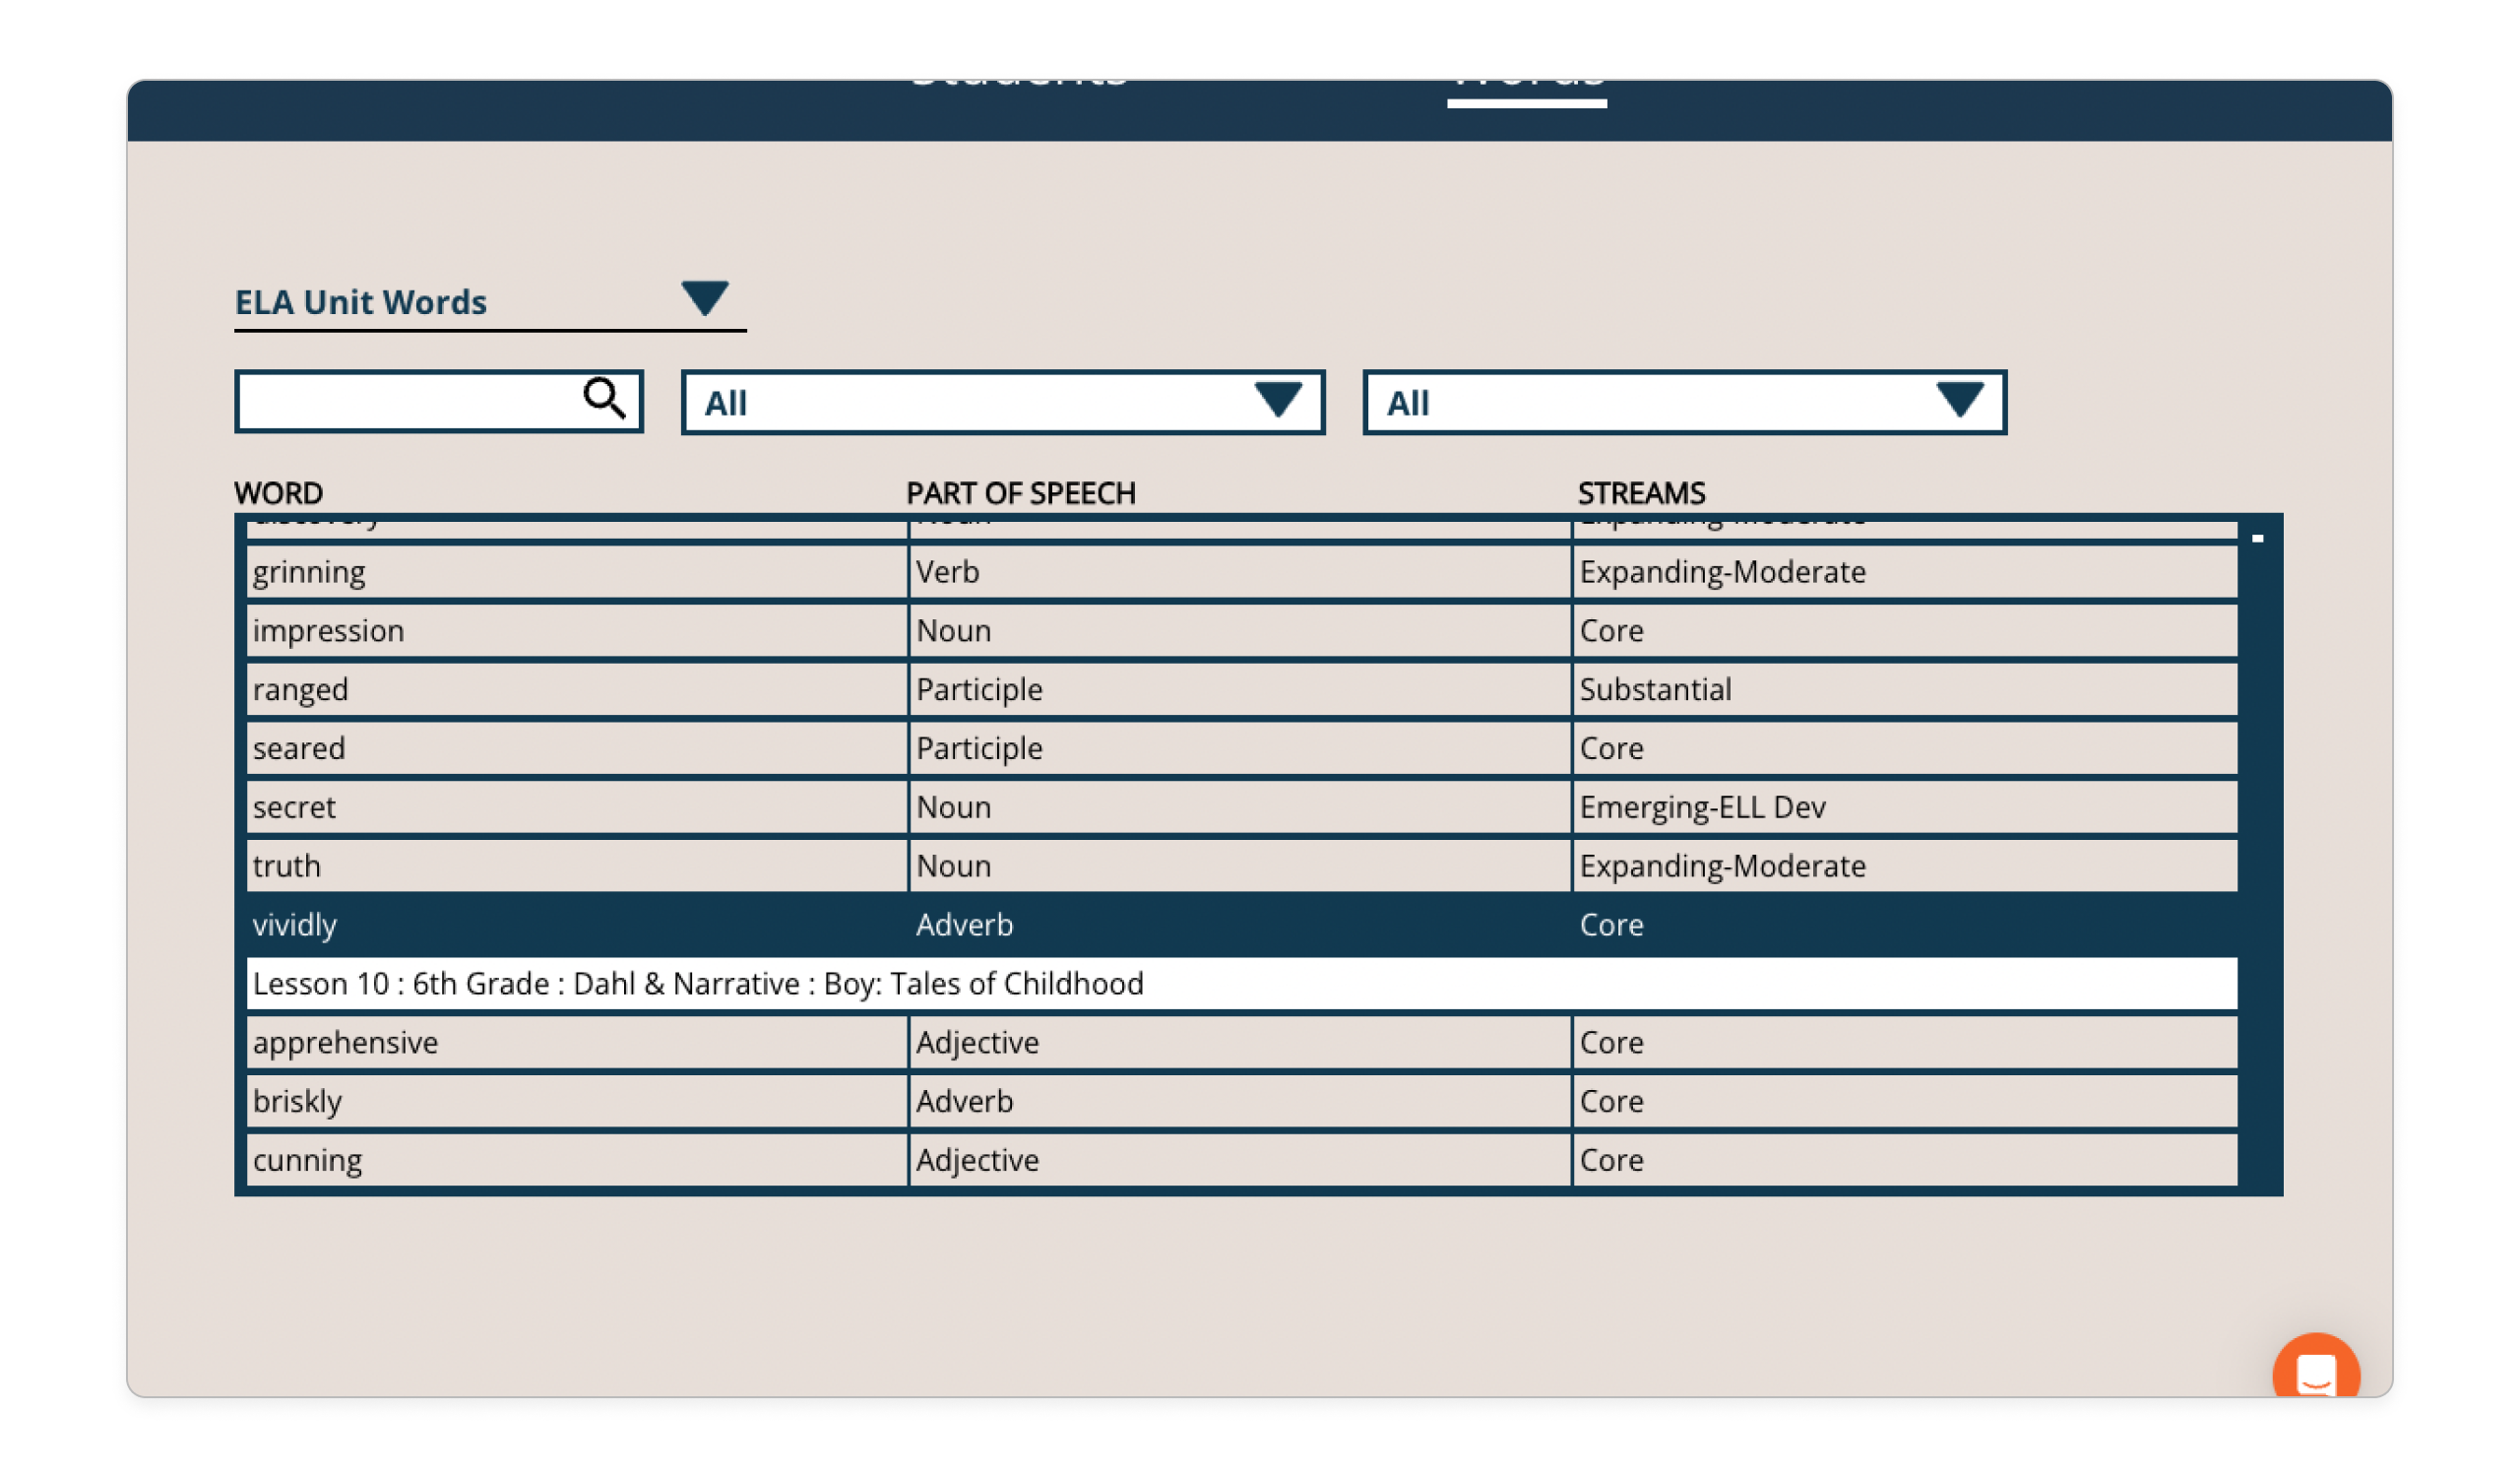Click the Lesson 10 Dahl & Narrative header
Image resolution: width=2520 pixels, height=1477 pixels.
click(700, 983)
